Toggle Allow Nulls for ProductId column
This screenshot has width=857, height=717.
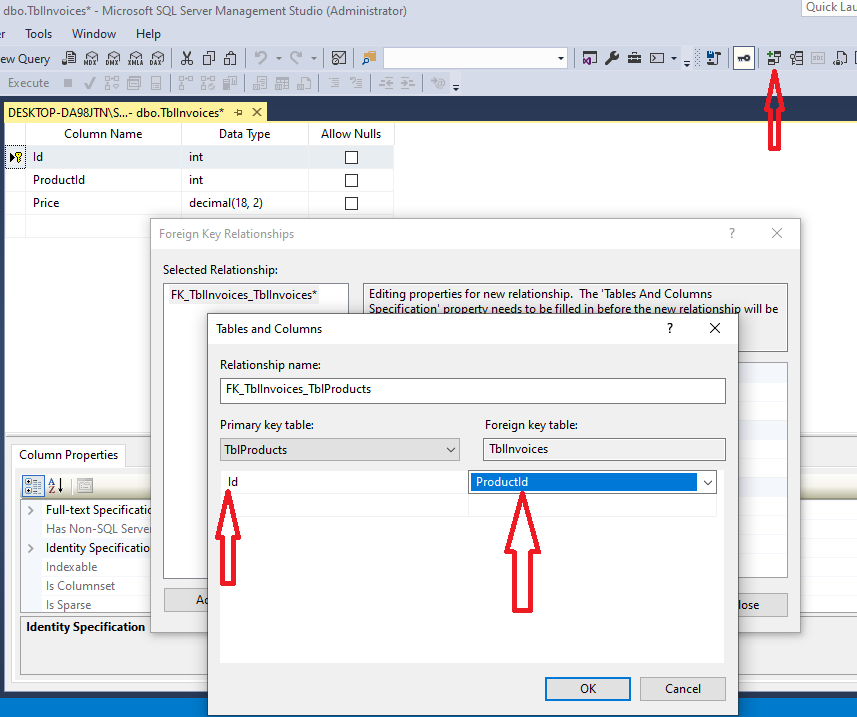(351, 180)
